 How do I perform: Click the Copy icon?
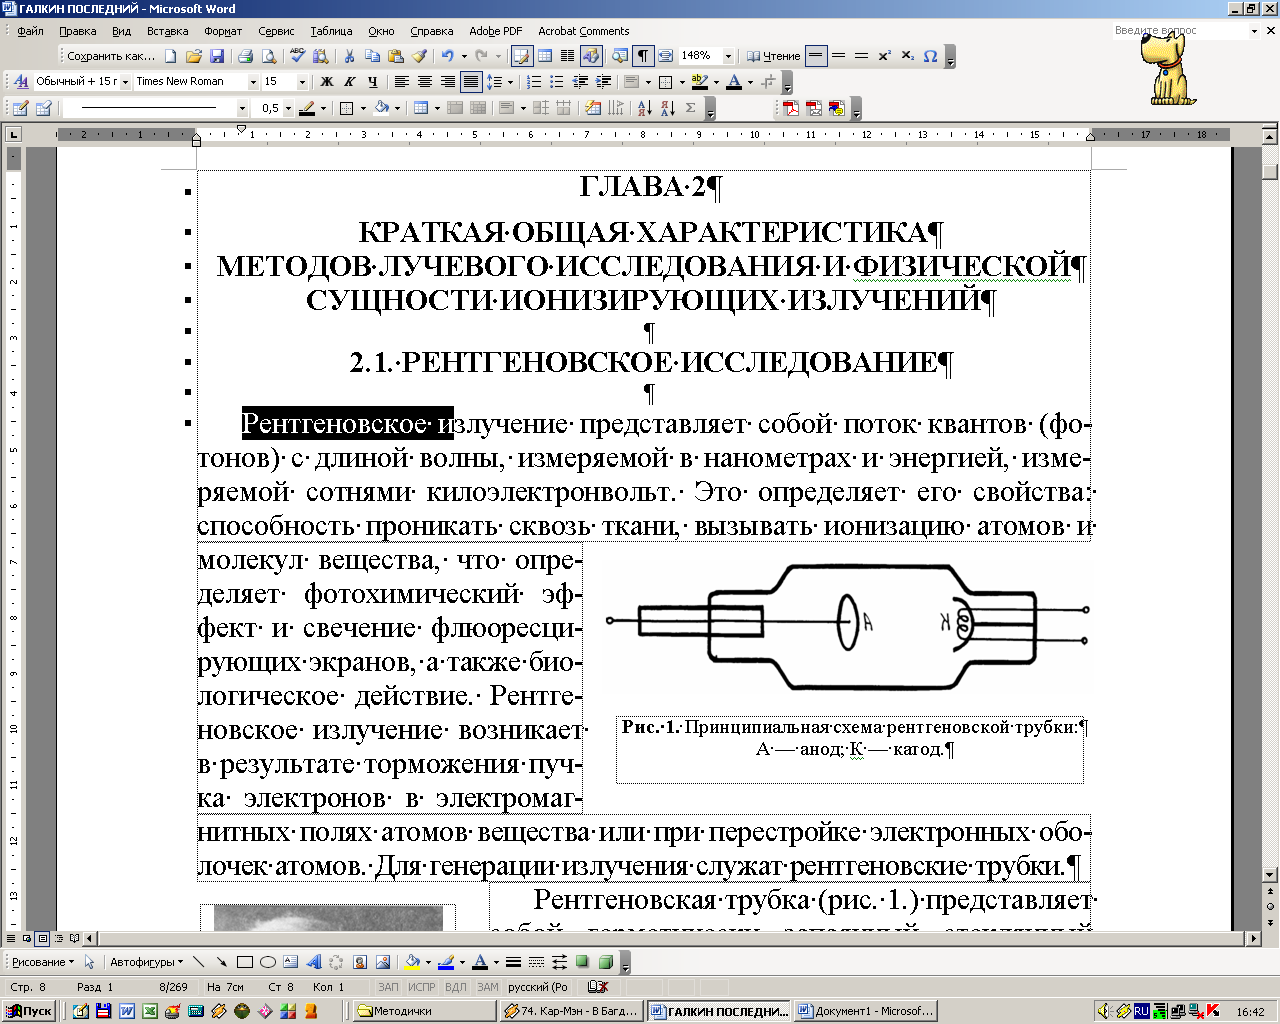[372, 56]
